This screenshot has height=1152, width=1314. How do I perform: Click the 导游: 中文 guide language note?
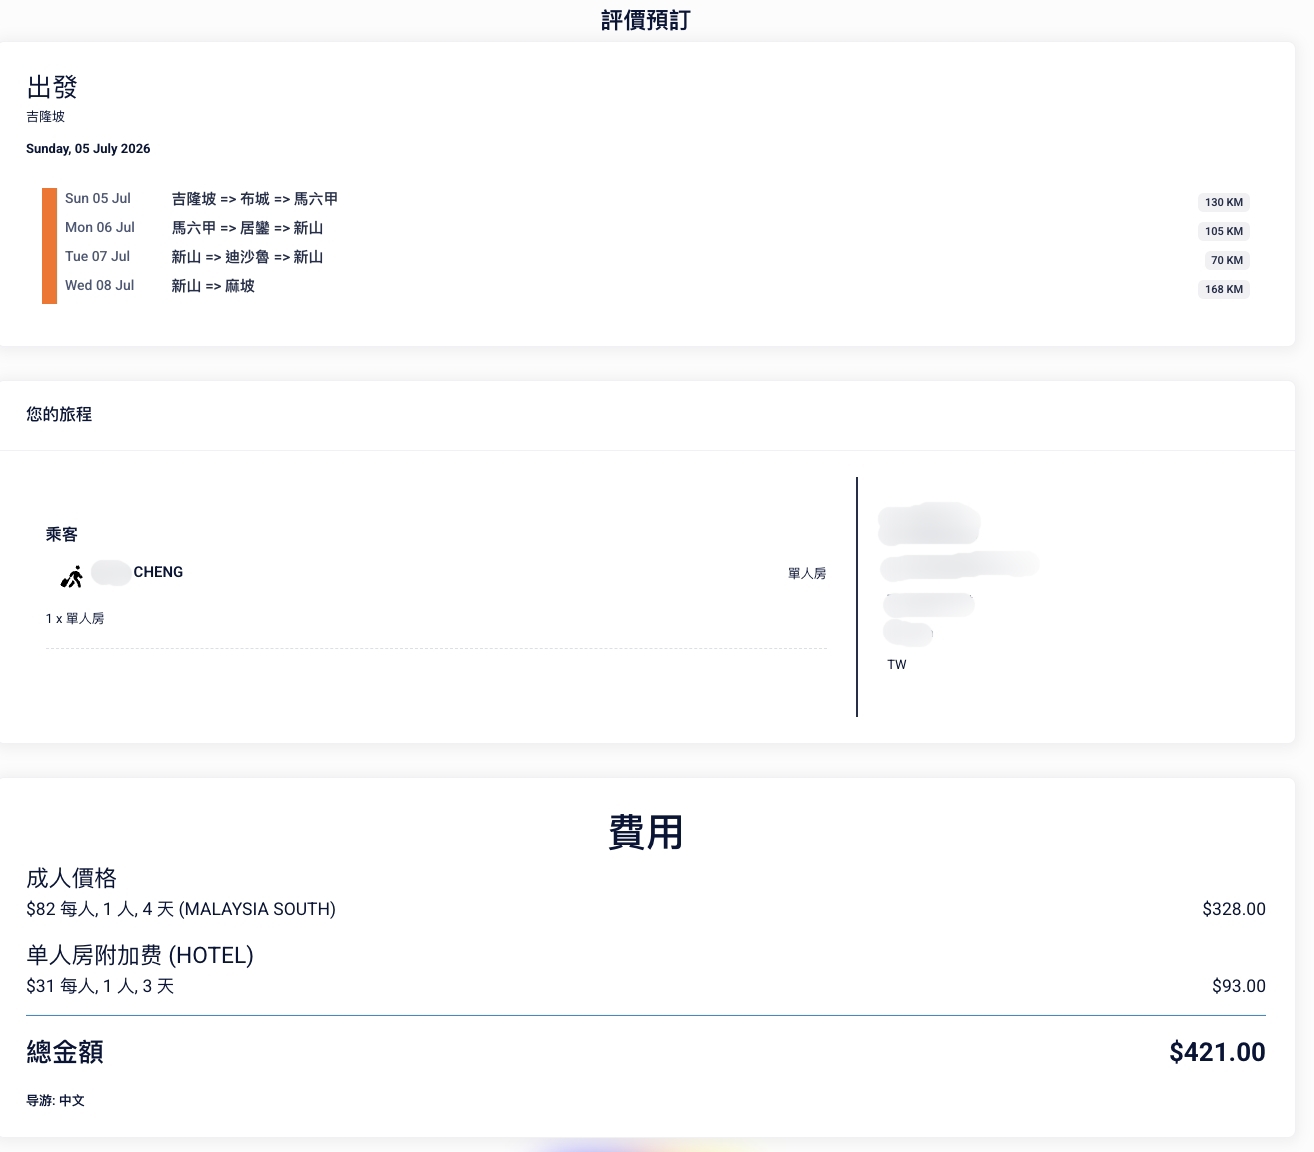click(x=56, y=1101)
